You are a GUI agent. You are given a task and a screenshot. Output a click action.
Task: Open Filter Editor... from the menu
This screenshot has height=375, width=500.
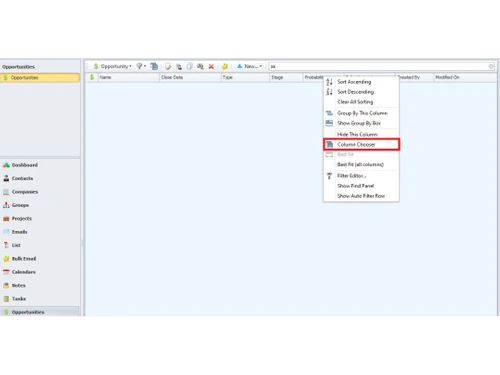coord(361,176)
